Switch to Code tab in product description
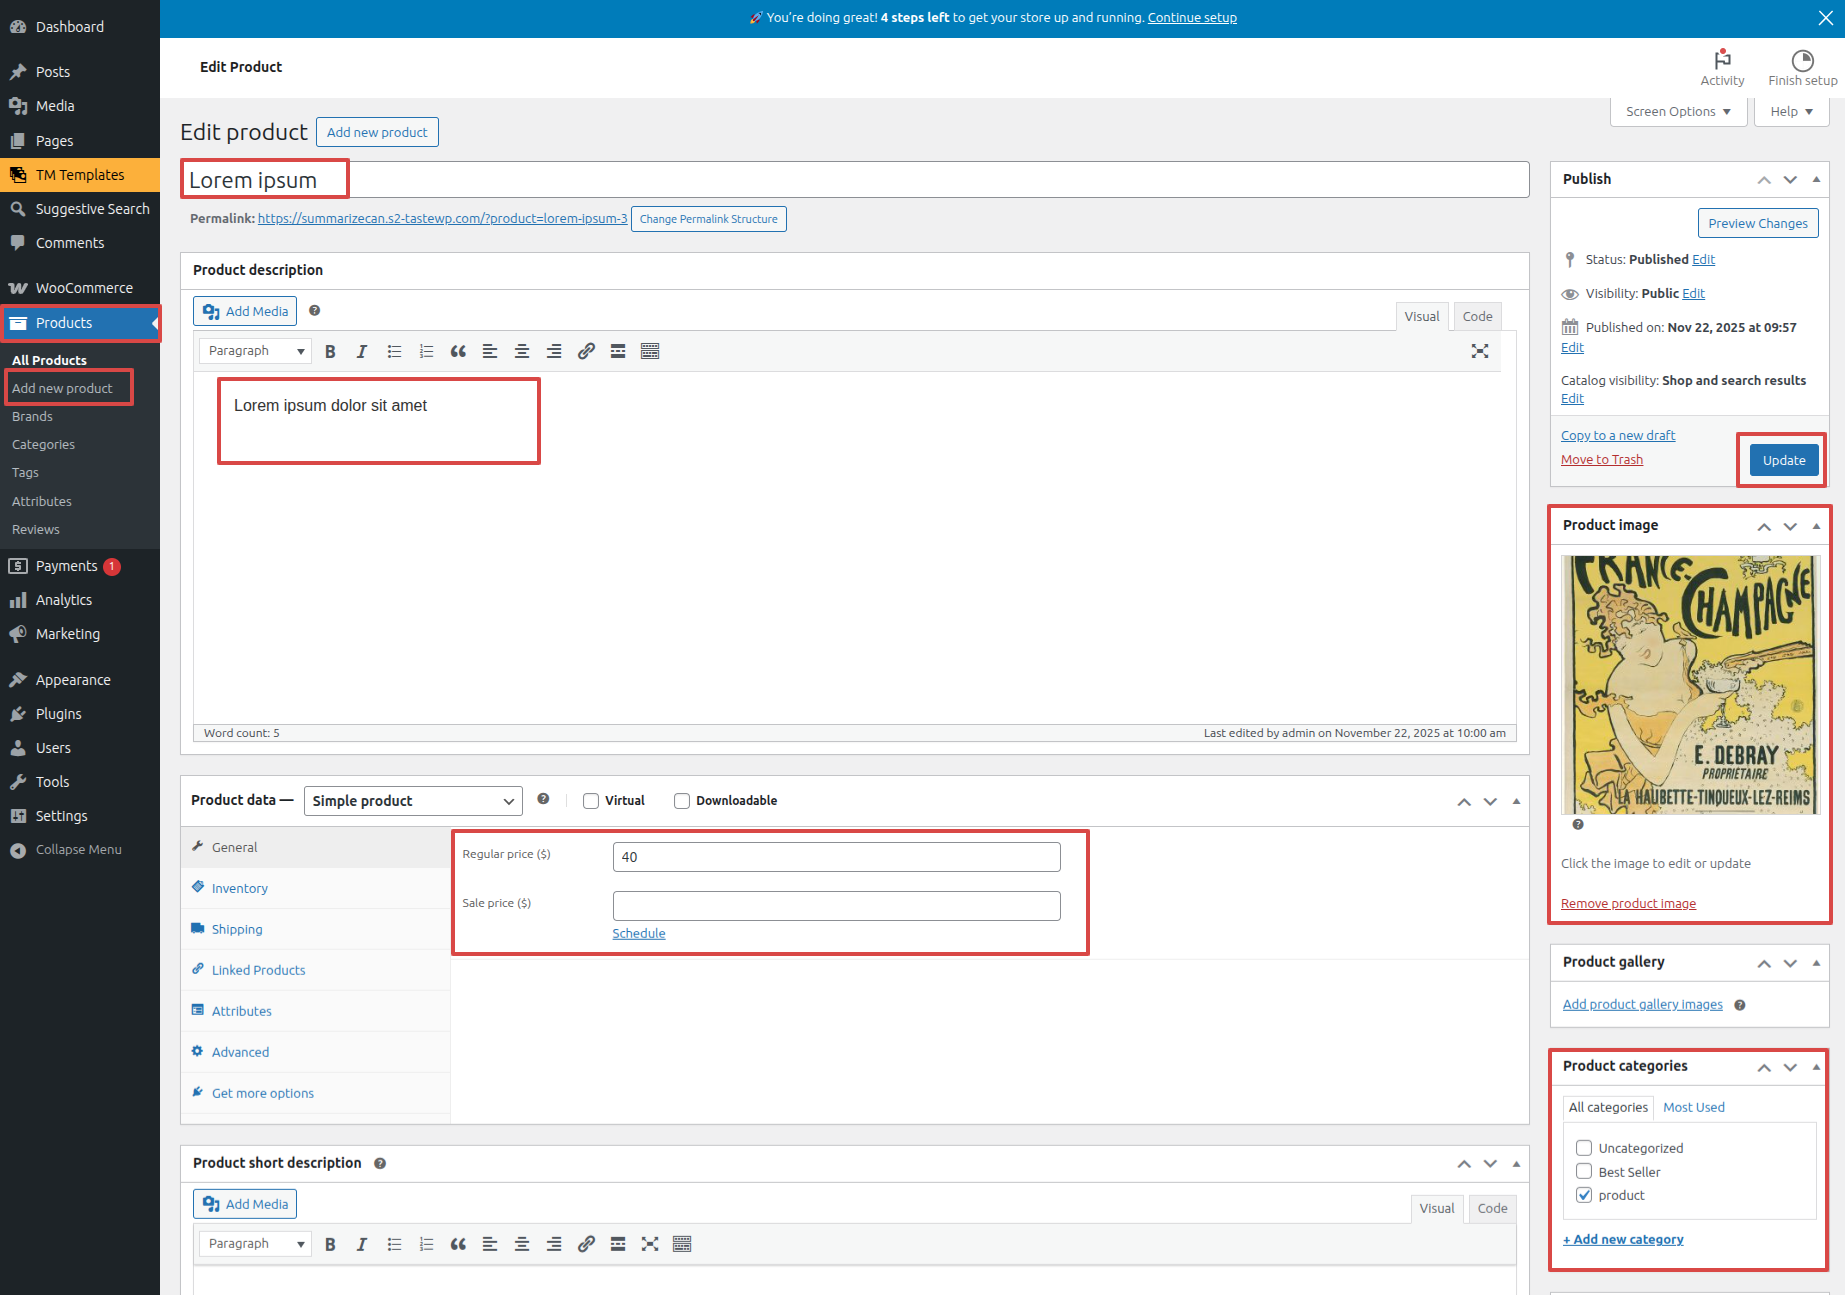The height and width of the screenshot is (1295, 1845). tap(1477, 317)
